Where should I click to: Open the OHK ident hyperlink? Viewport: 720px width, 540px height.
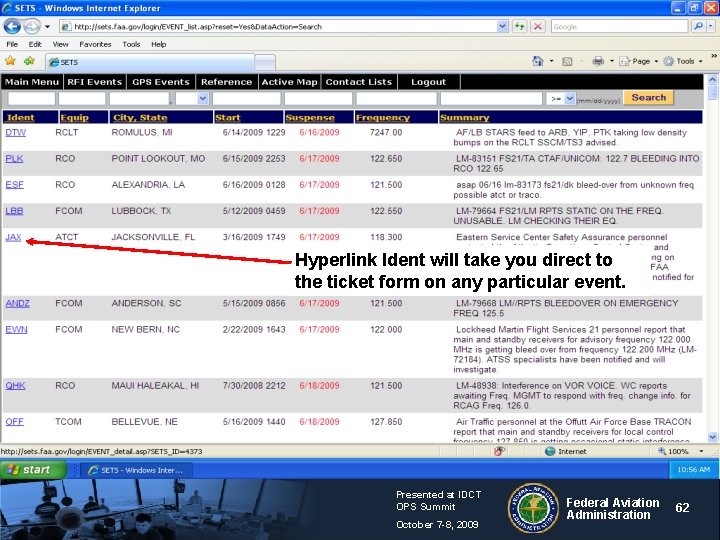point(15,385)
